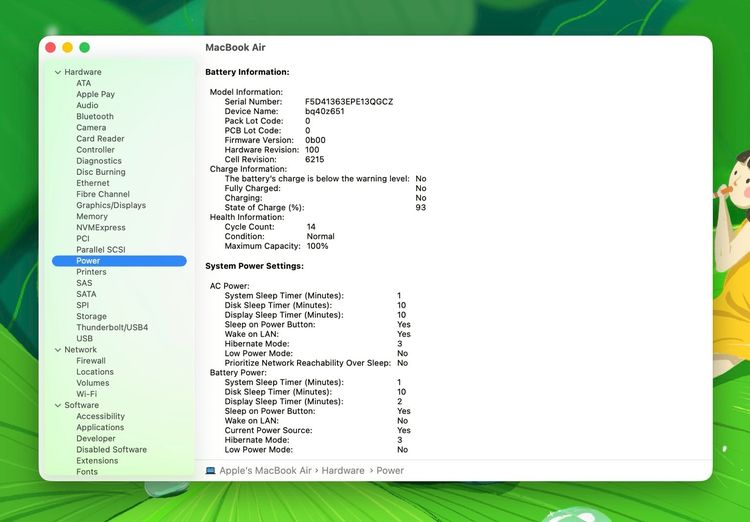Collapse the Network section chevron
The image size is (750, 522).
pos(58,350)
